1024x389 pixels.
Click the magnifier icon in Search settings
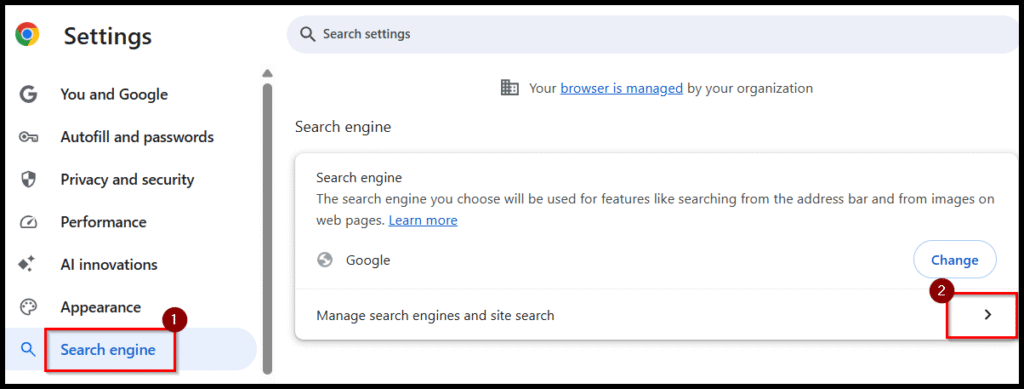click(308, 34)
